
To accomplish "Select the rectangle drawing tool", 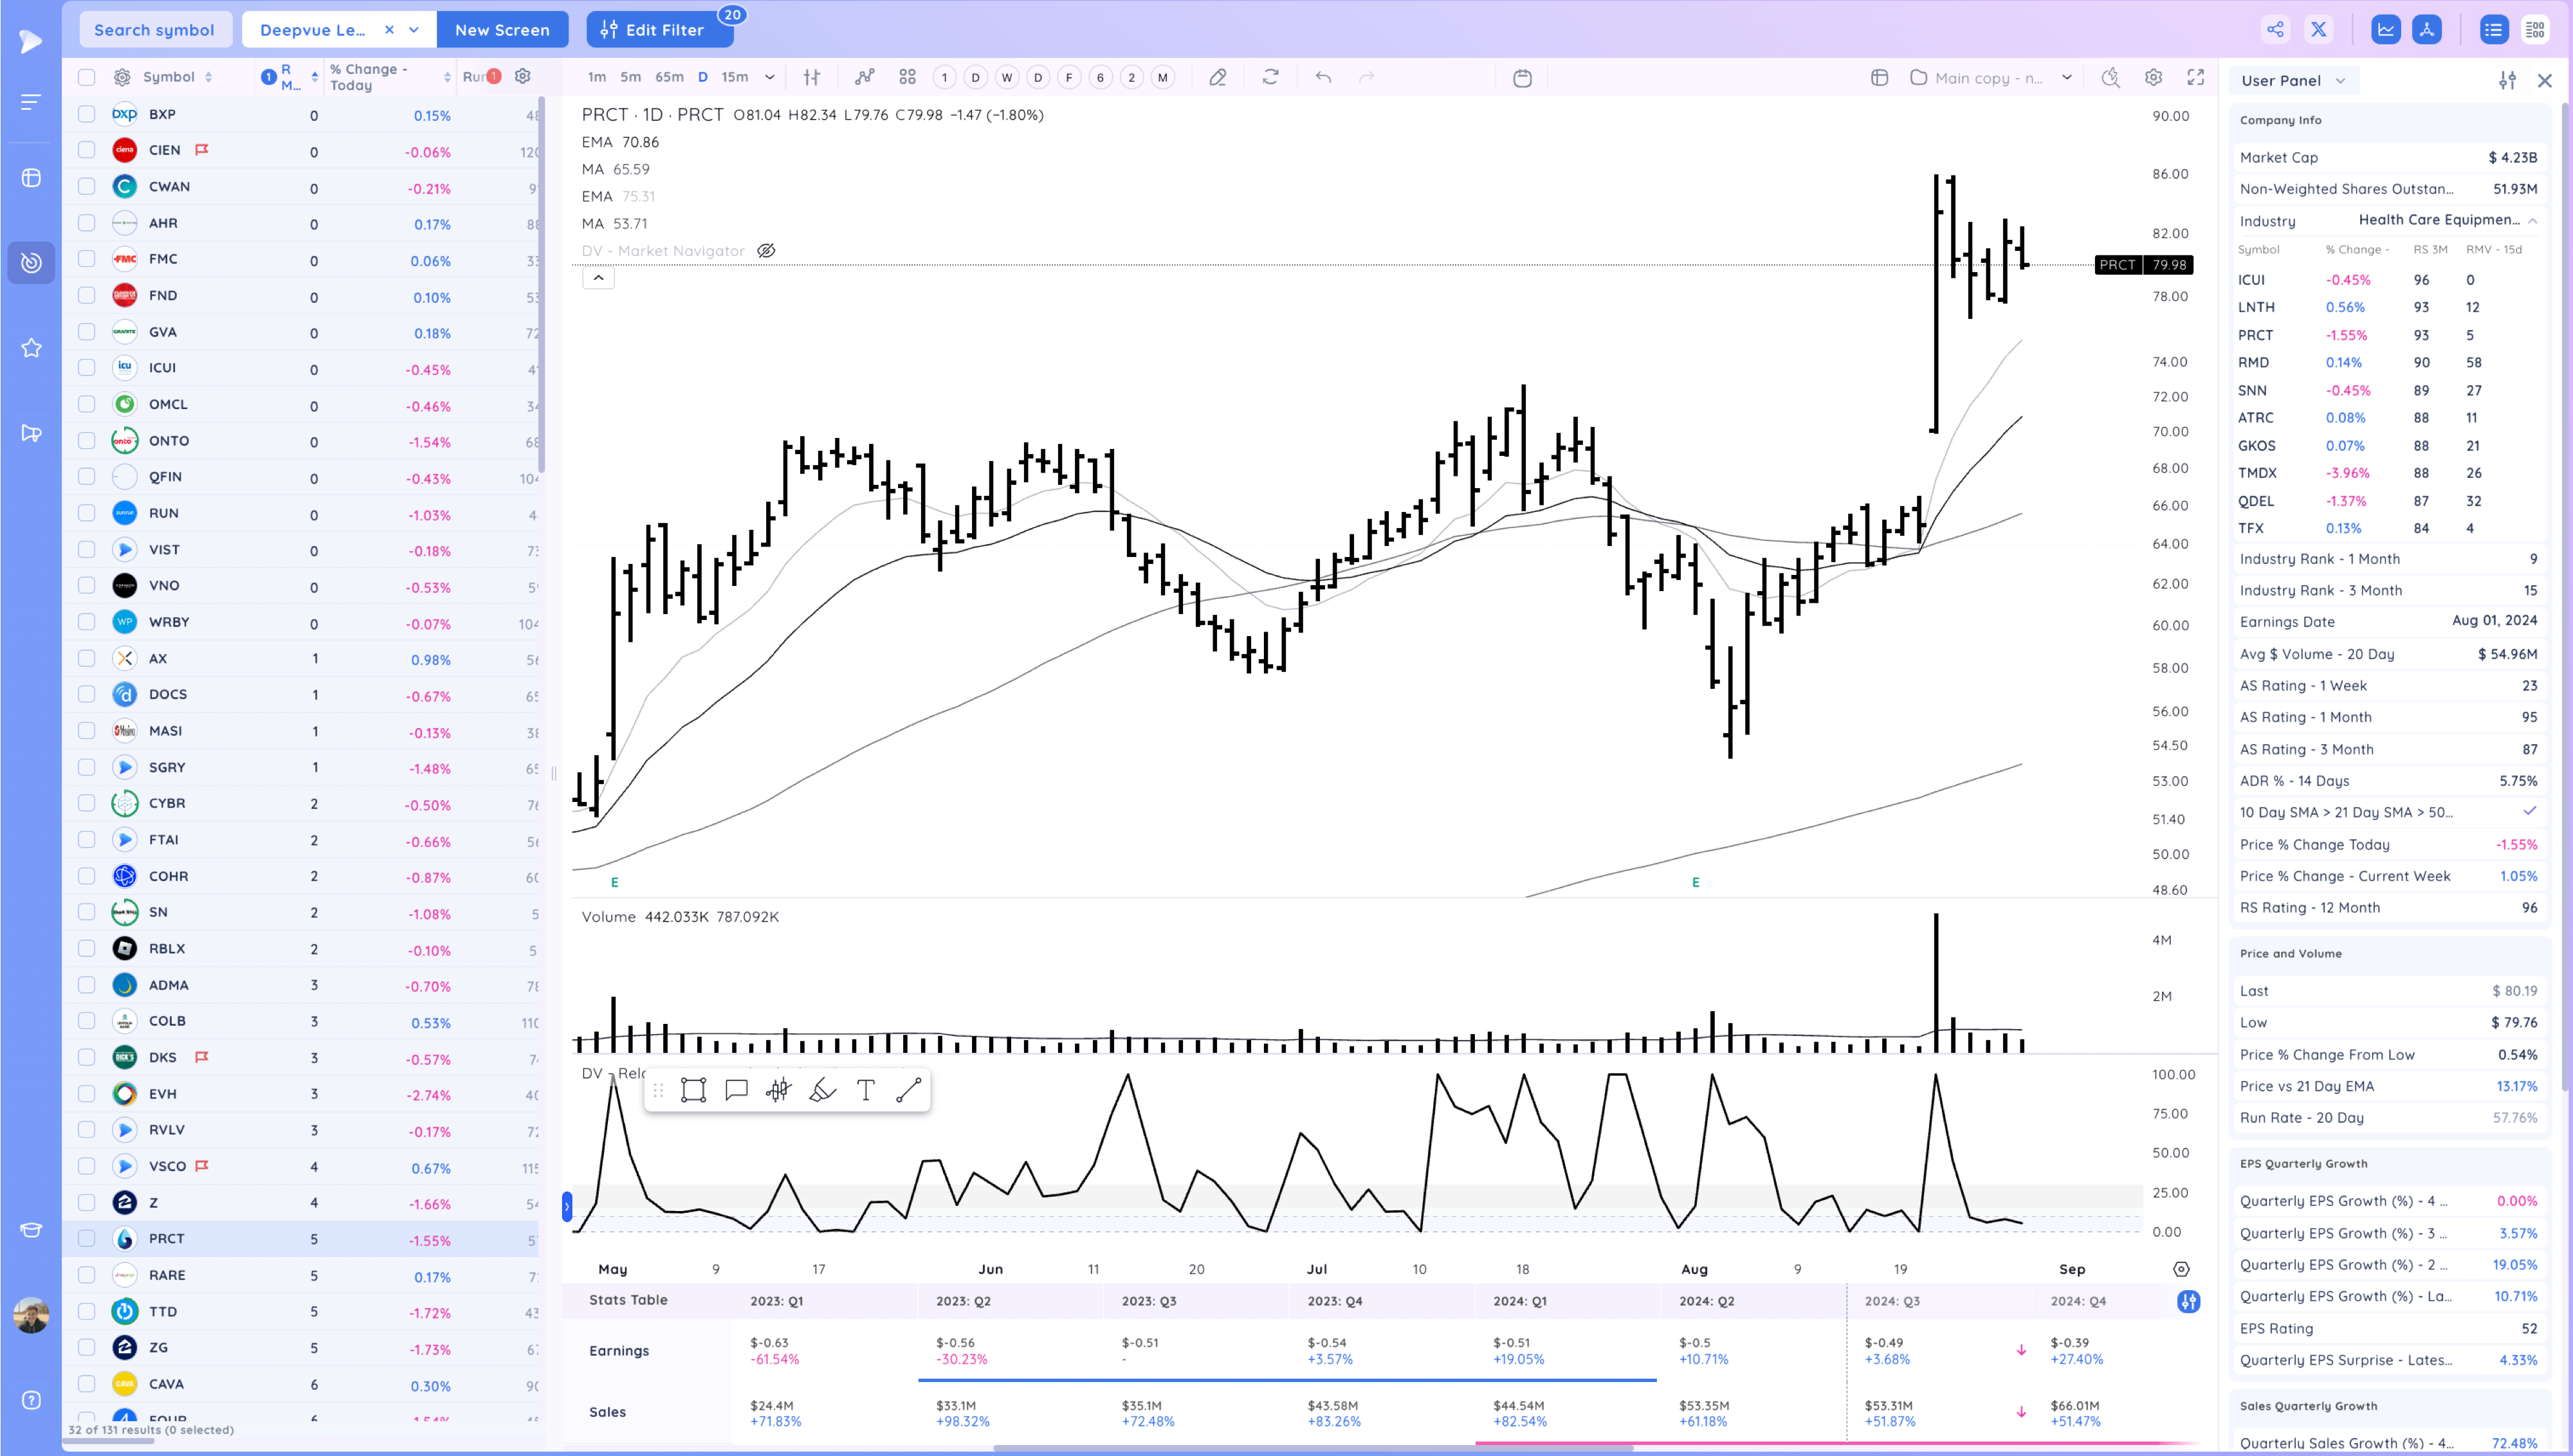I will (693, 1090).
